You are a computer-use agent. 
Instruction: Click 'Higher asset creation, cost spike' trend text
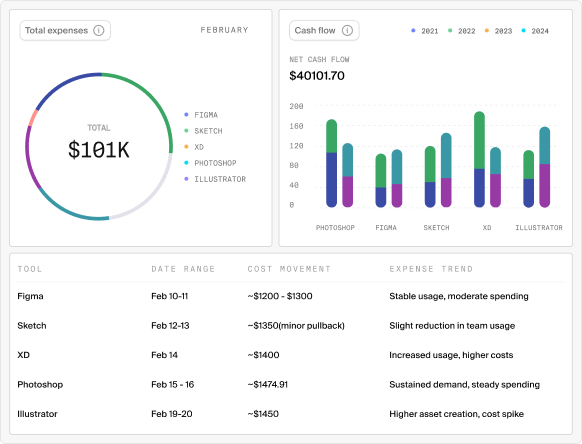pyautogui.click(x=457, y=414)
